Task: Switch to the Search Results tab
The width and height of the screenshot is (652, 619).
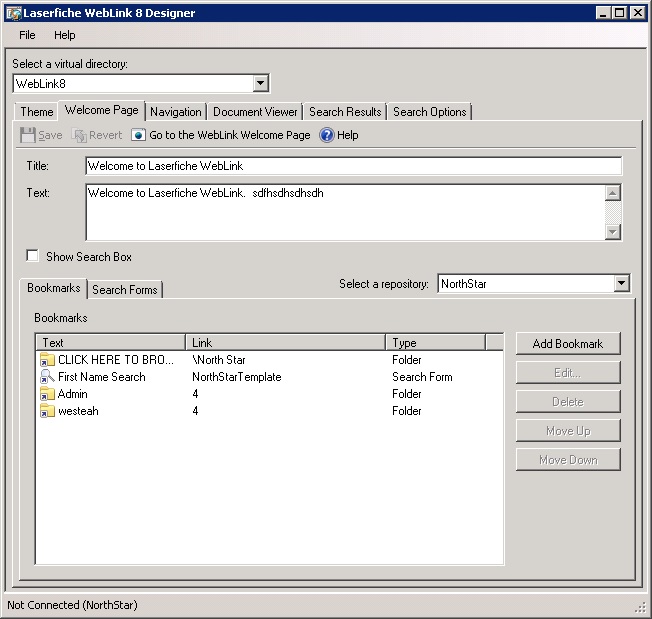Action: (x=345, y=112)
